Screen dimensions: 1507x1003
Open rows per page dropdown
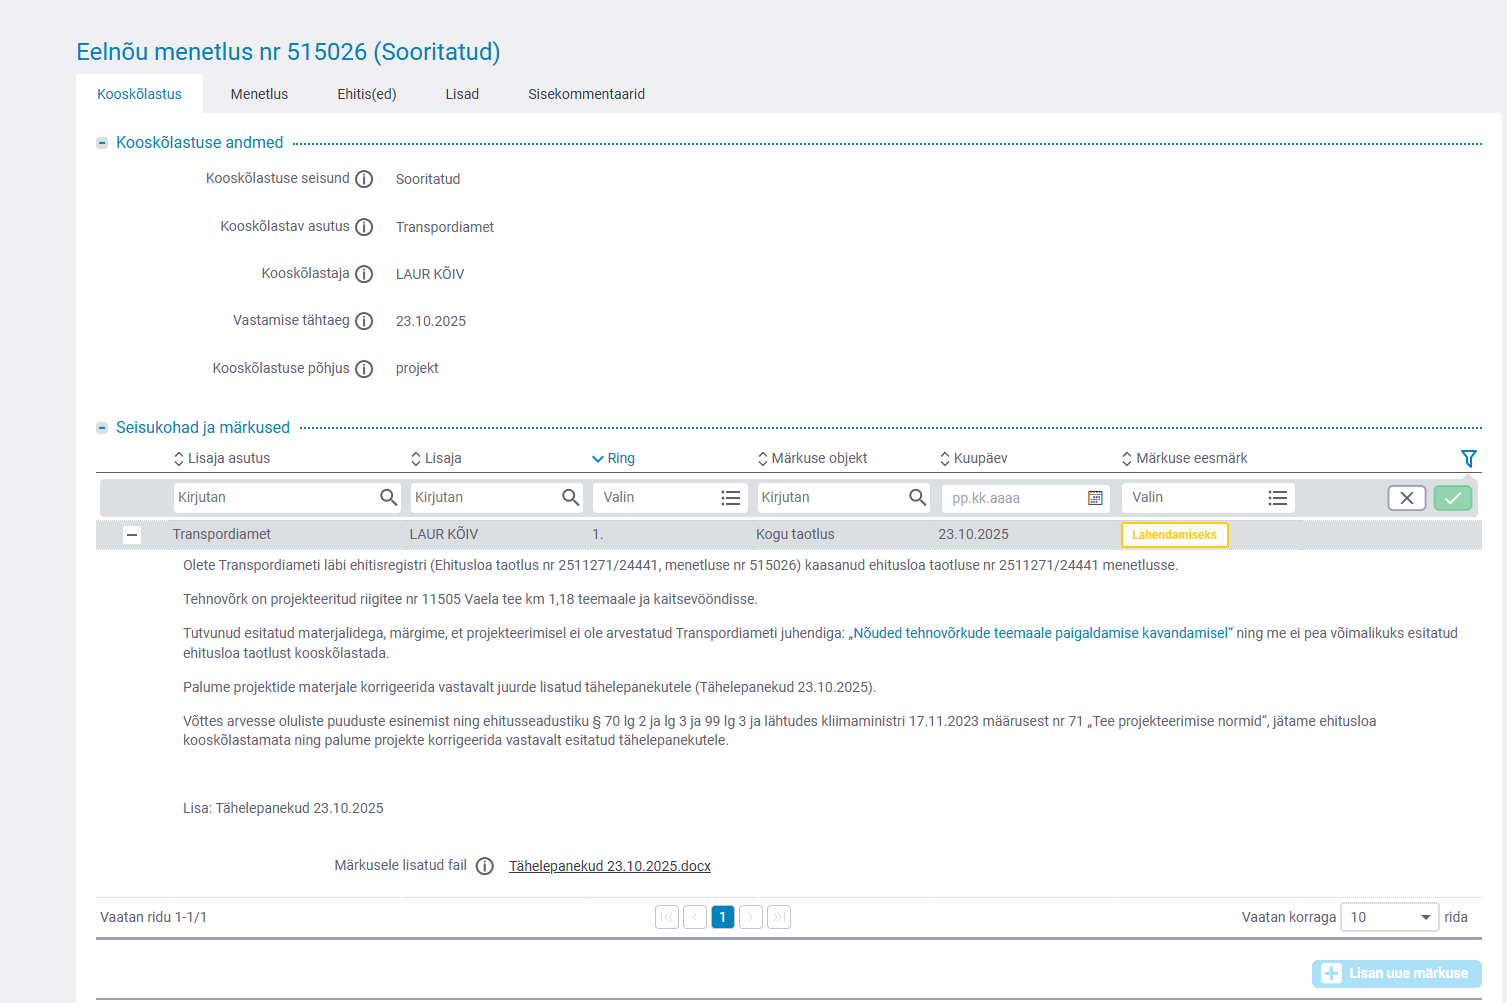coord(1388,917)
